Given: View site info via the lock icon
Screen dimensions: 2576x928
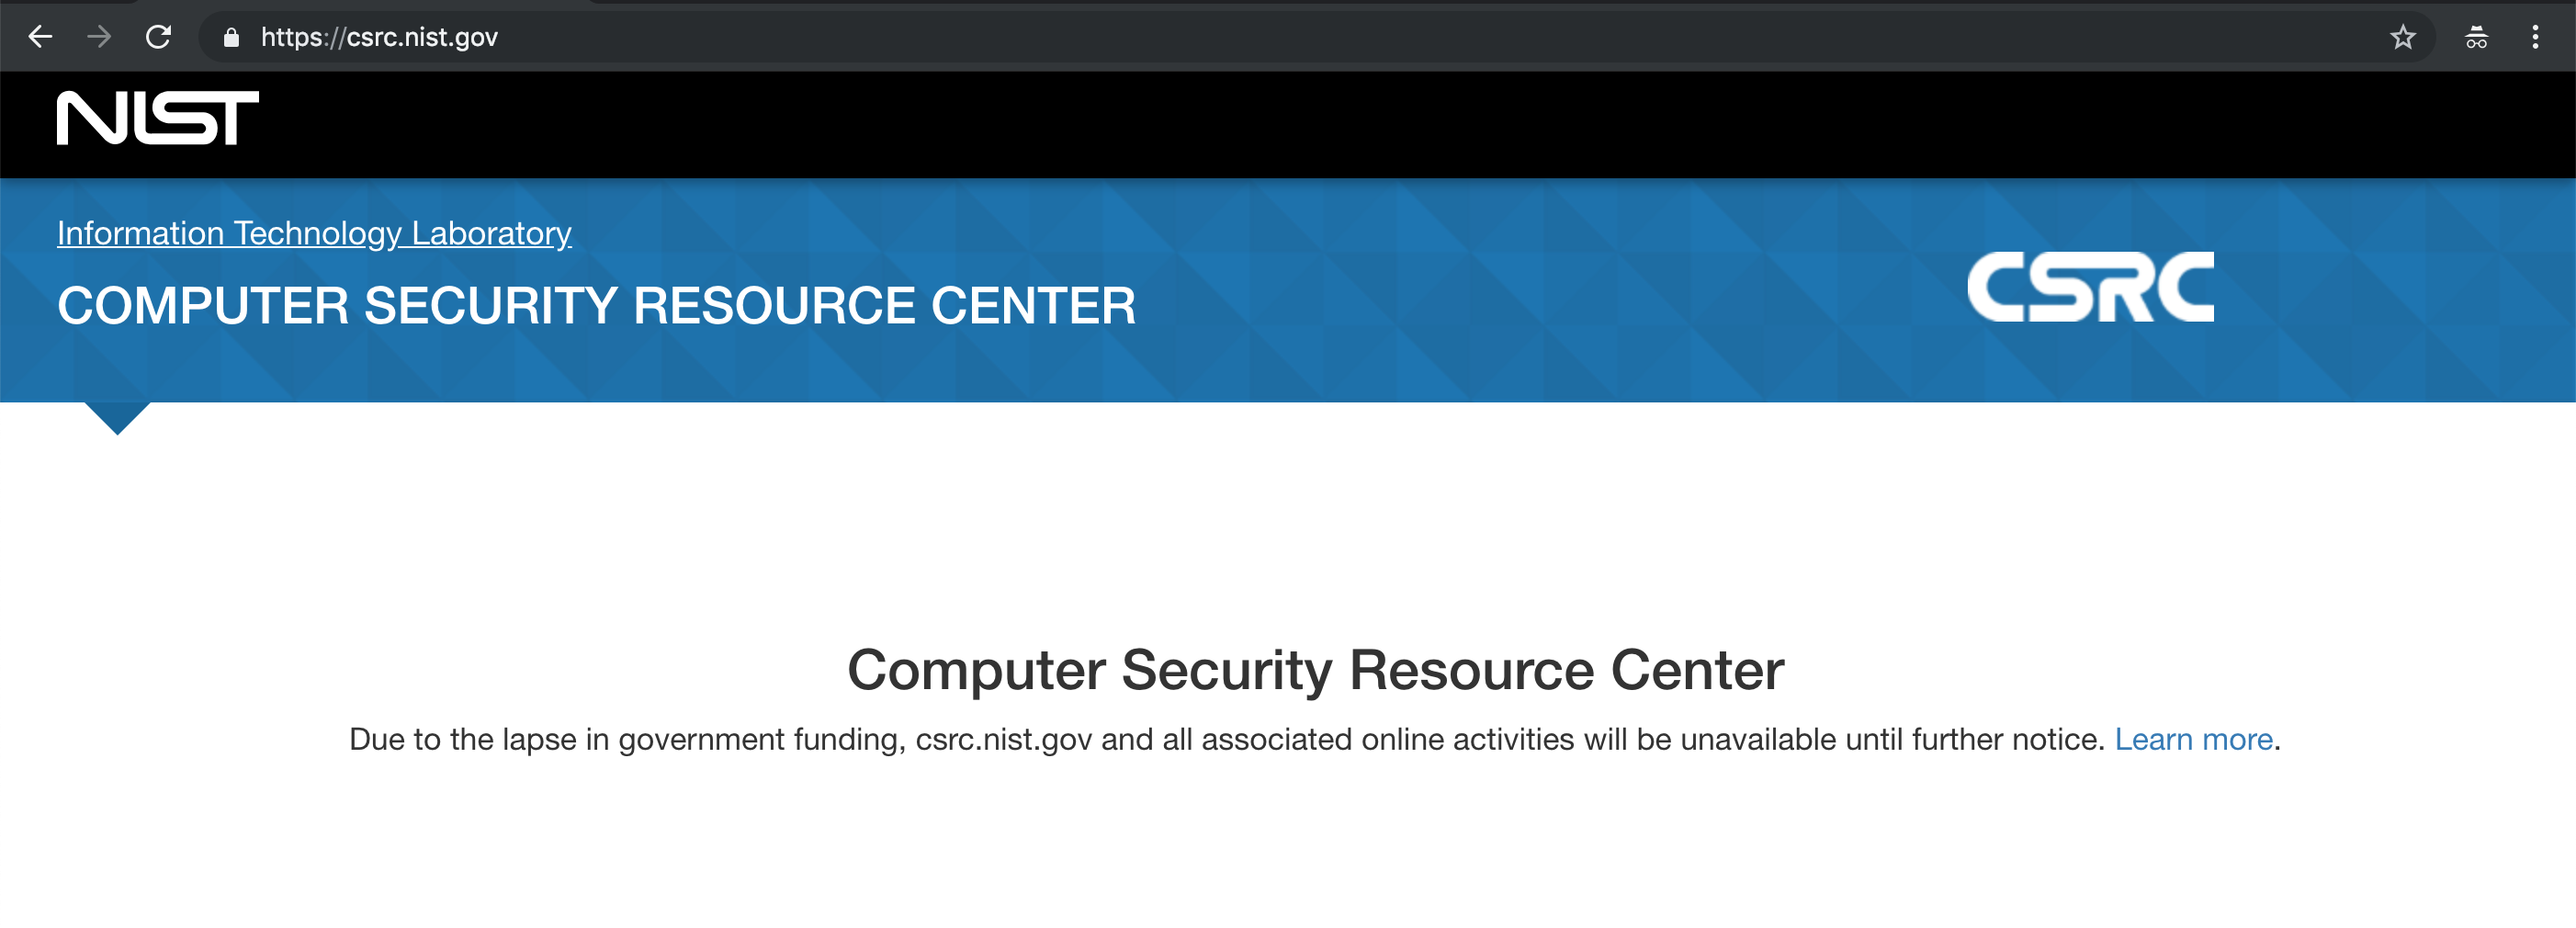Looking at the screenshot, I should 231,38.
